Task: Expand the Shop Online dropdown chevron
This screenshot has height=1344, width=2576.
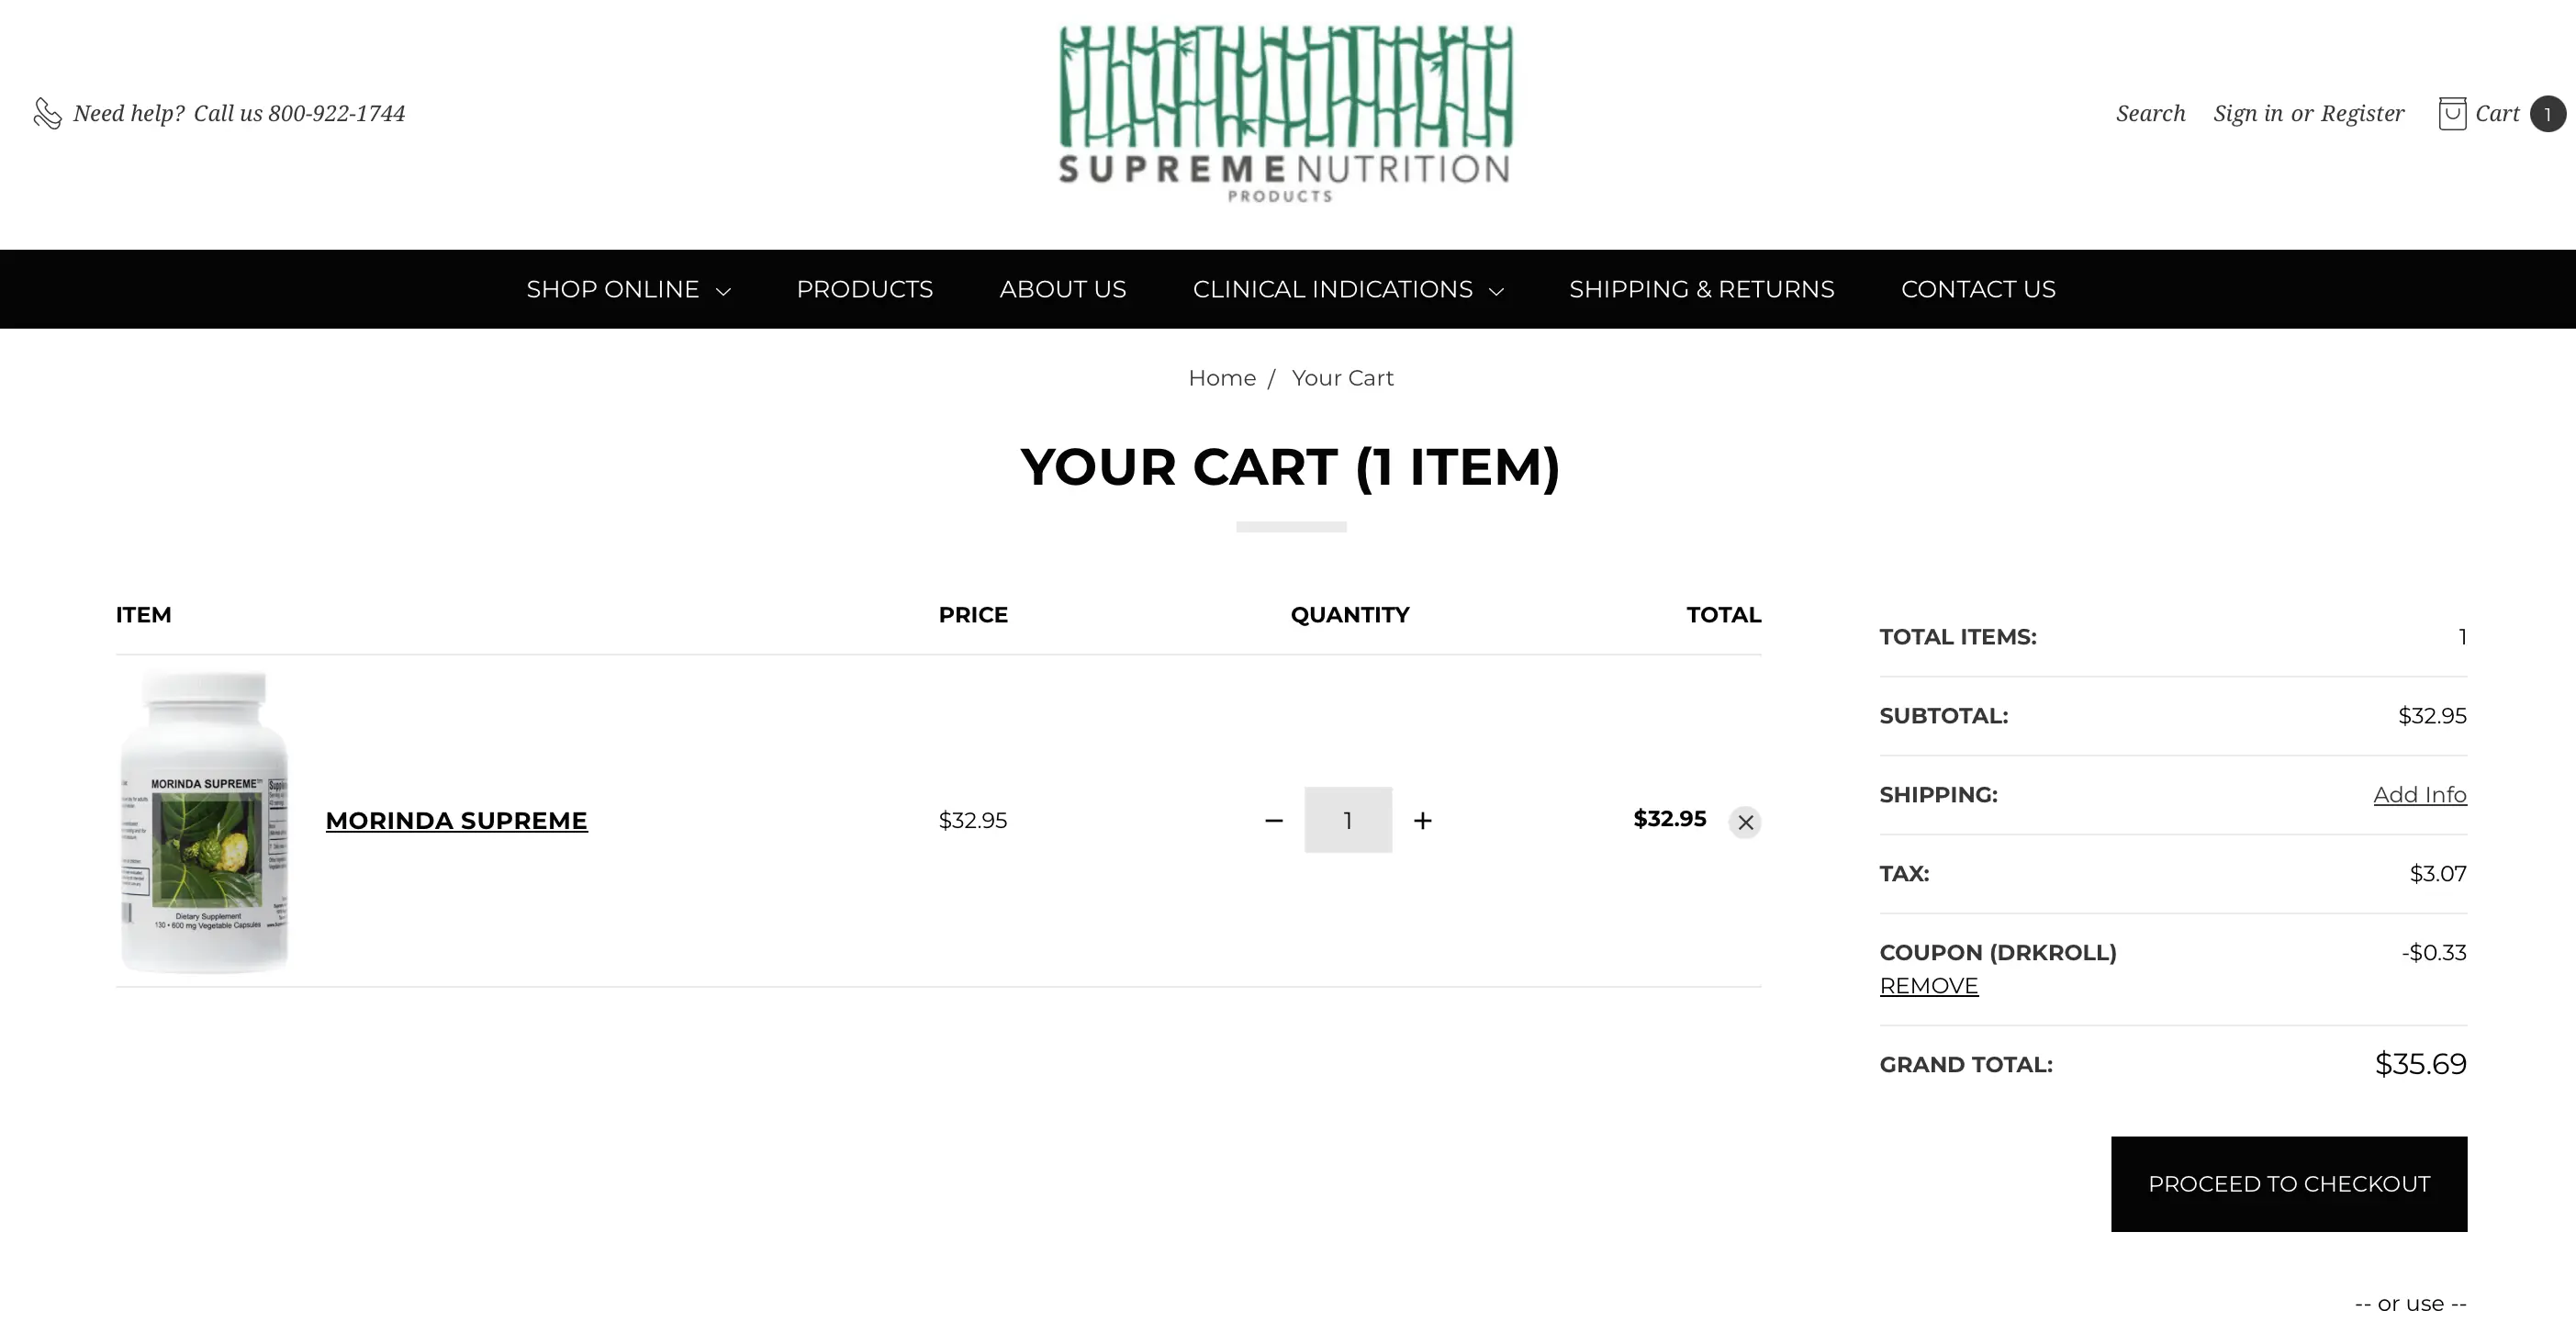Action: click(x=723, y=291)
